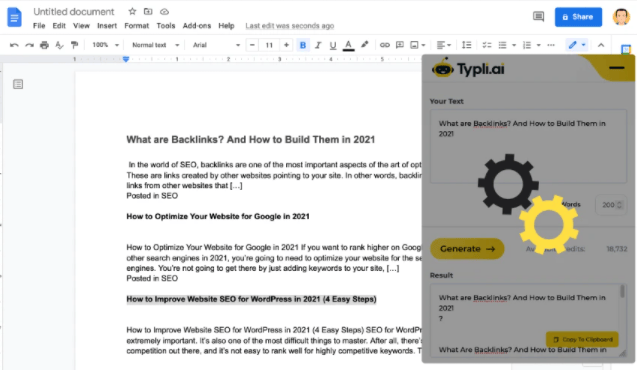This screenshot has width=637, height=371.
Task: Open the File menu
Action: pyautogui.click(x=39, y=26)
